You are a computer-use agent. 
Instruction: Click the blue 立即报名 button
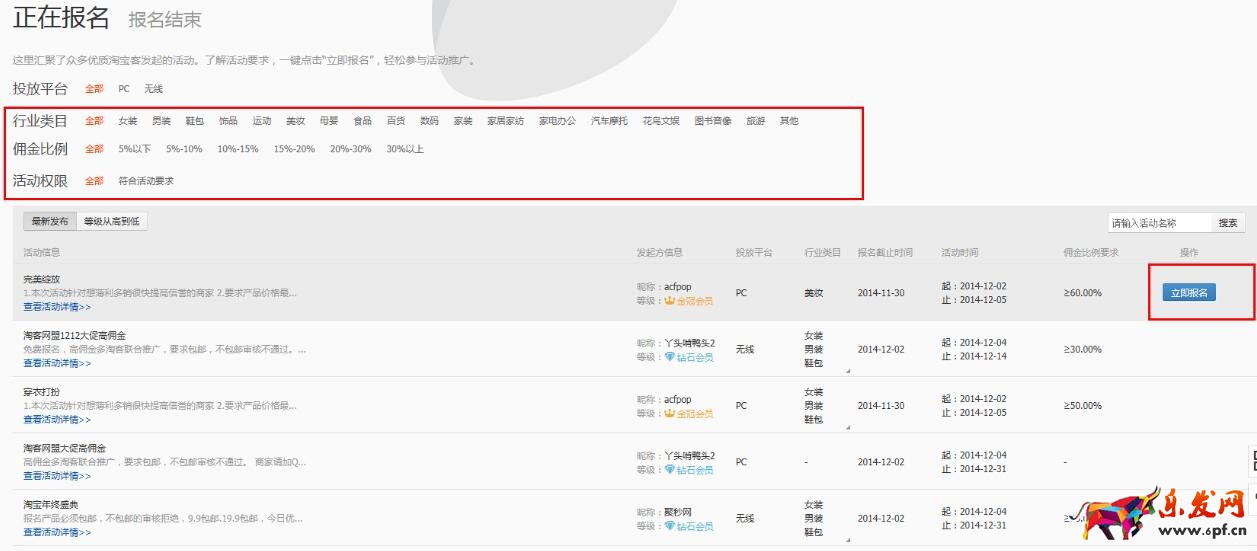pyautogui.click(x=1188, y=293)
